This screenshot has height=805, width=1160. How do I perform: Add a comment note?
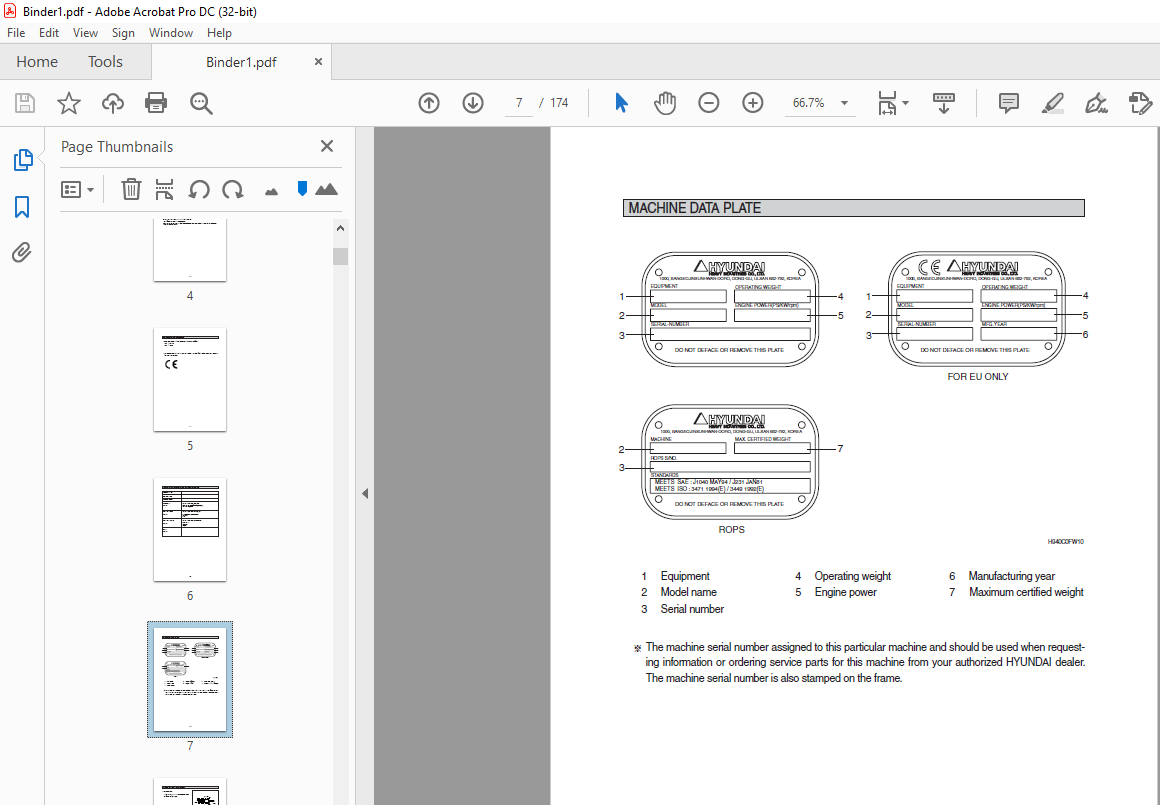(x=1008, y=103)
